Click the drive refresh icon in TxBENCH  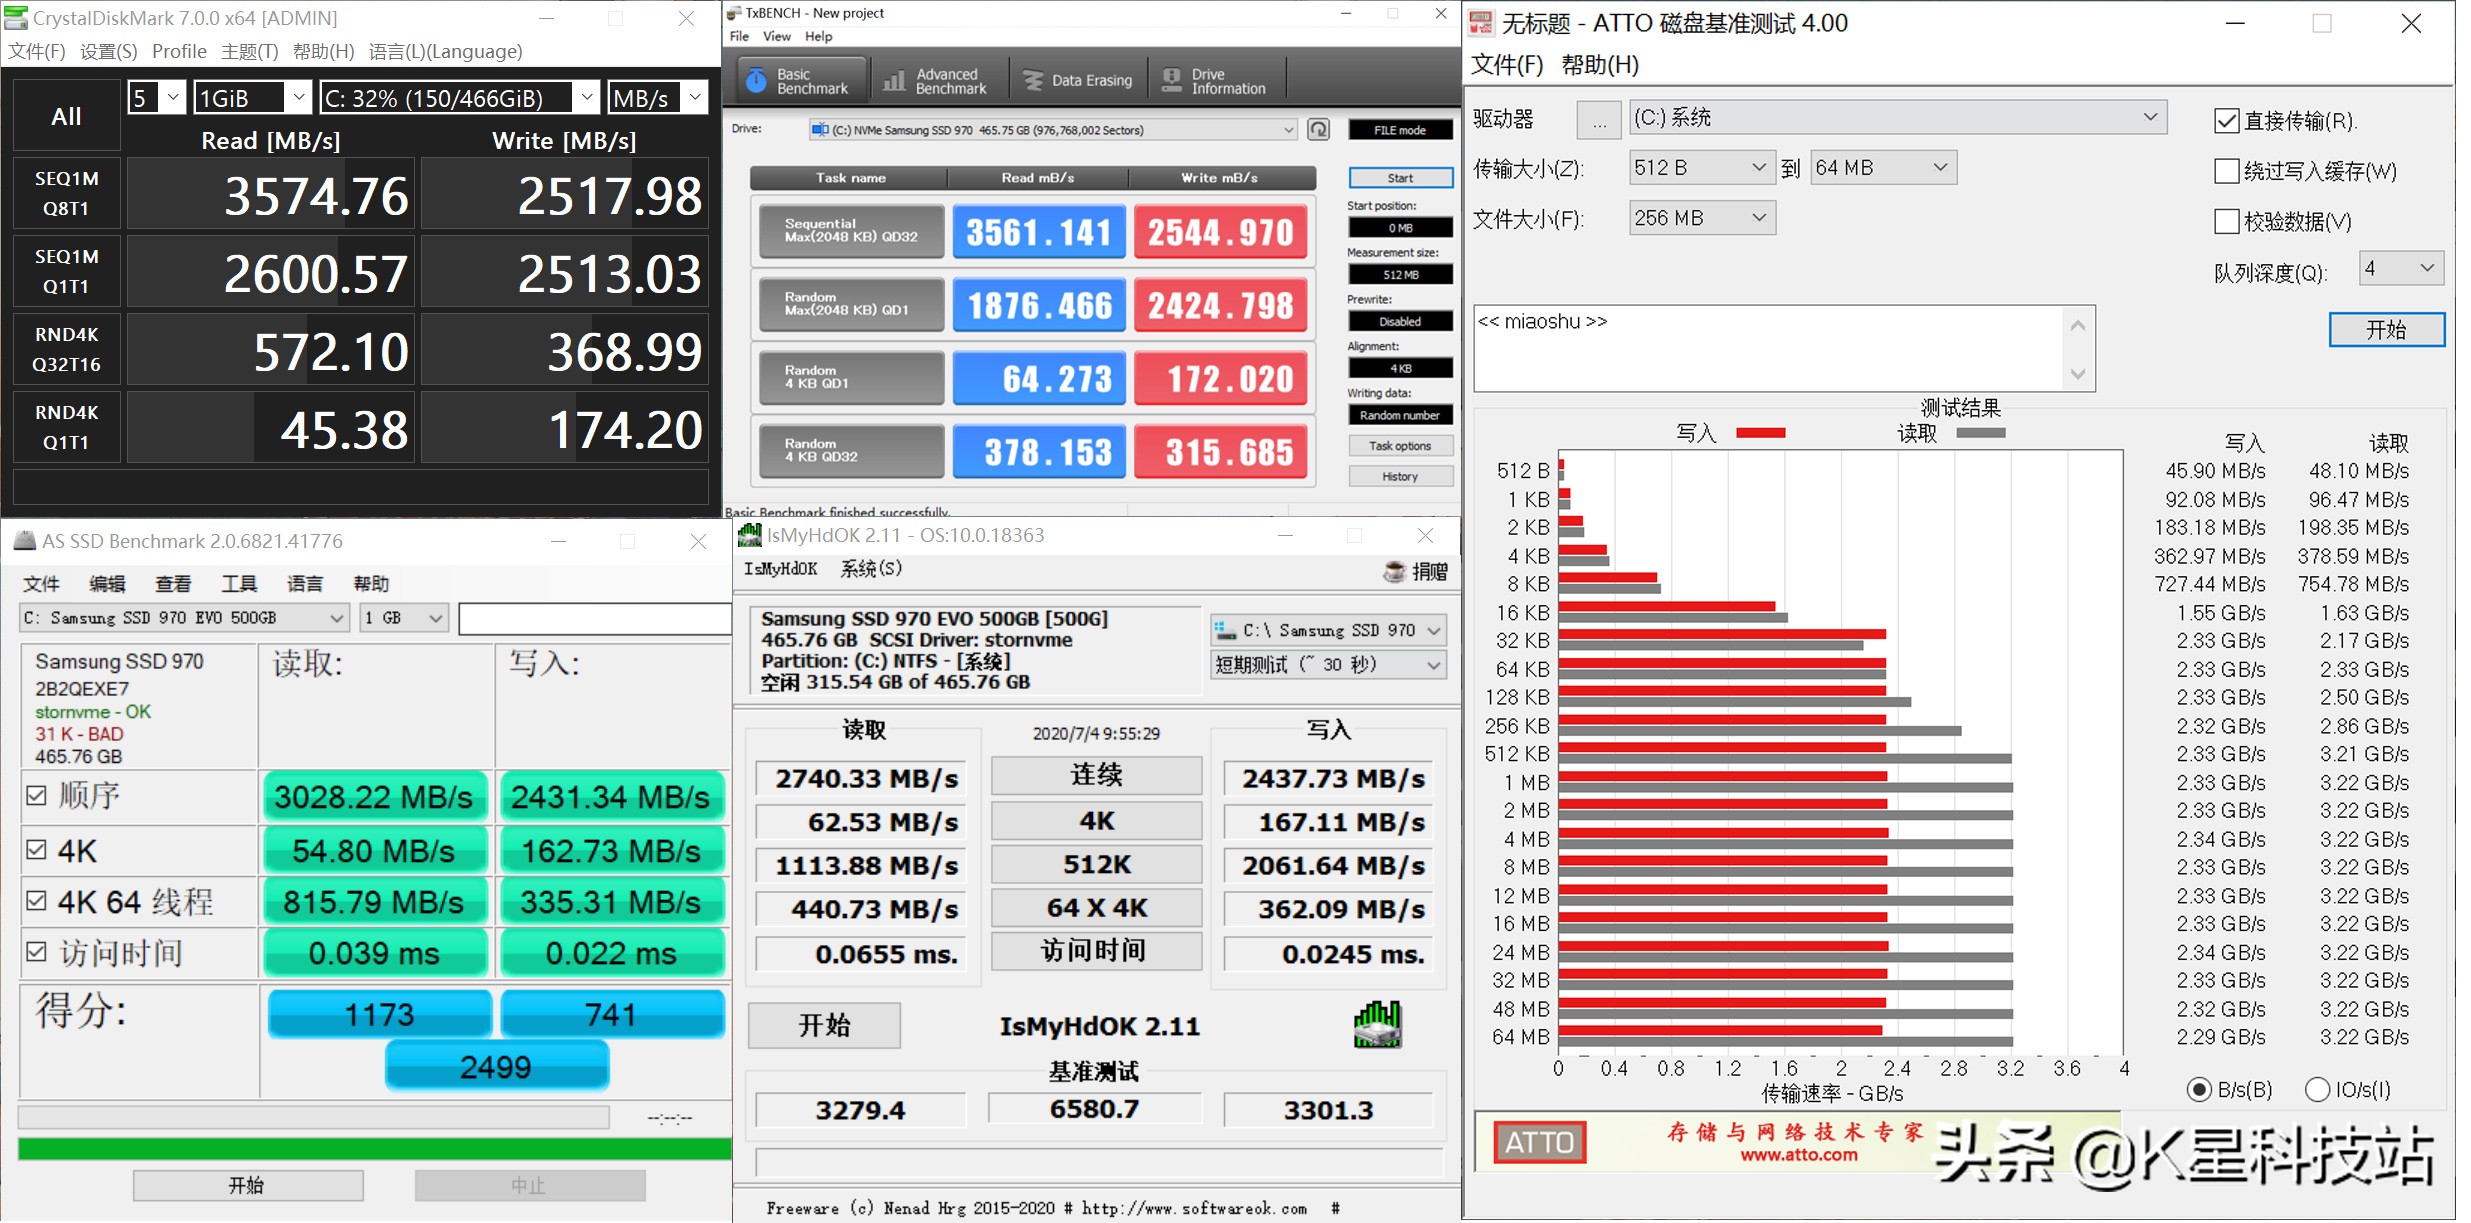[x=1319, y=130]
